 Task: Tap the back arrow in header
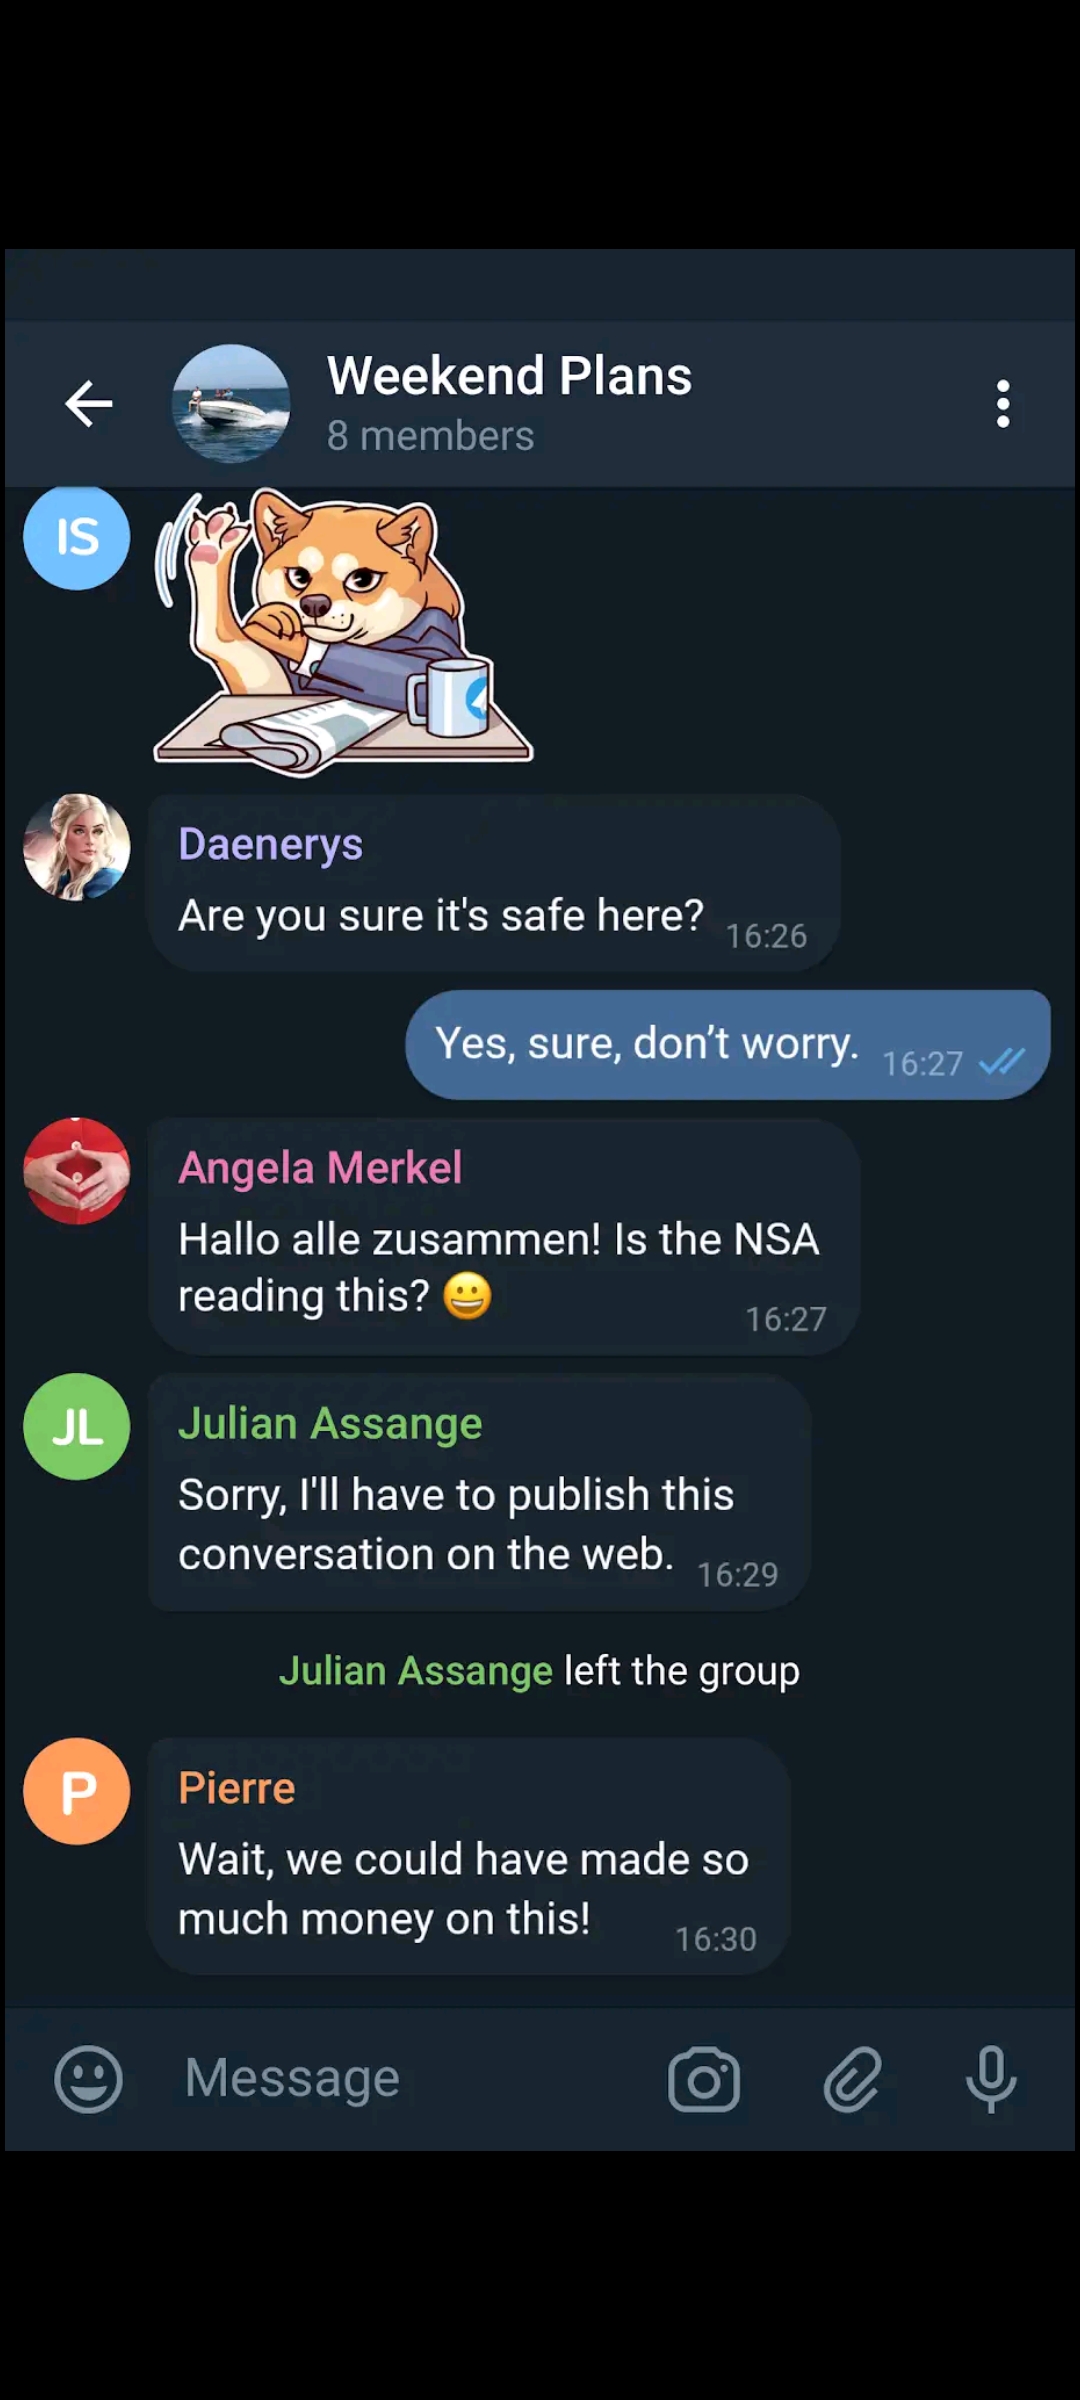[x=88, y=404]
